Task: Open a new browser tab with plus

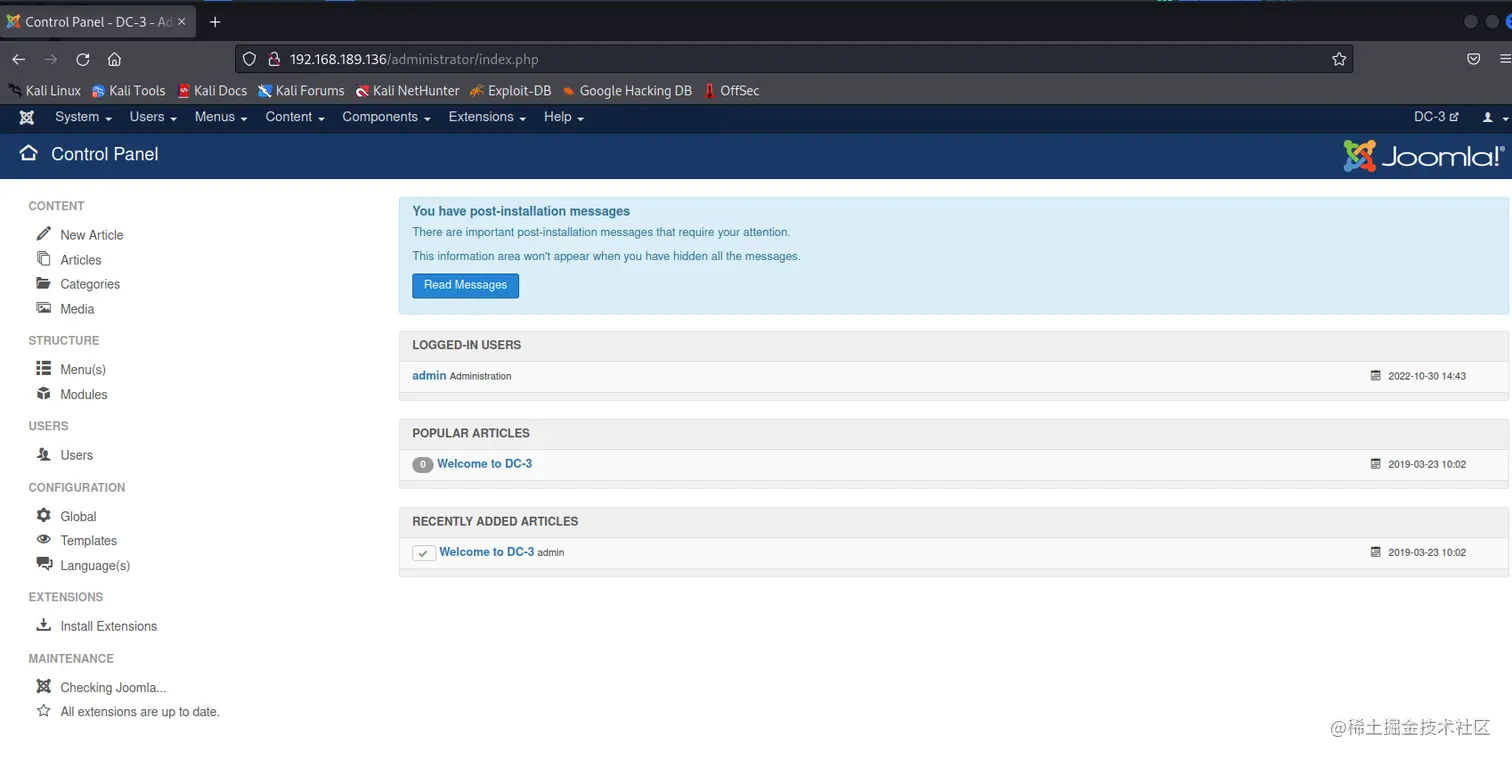Action: (x=215, y=22)
